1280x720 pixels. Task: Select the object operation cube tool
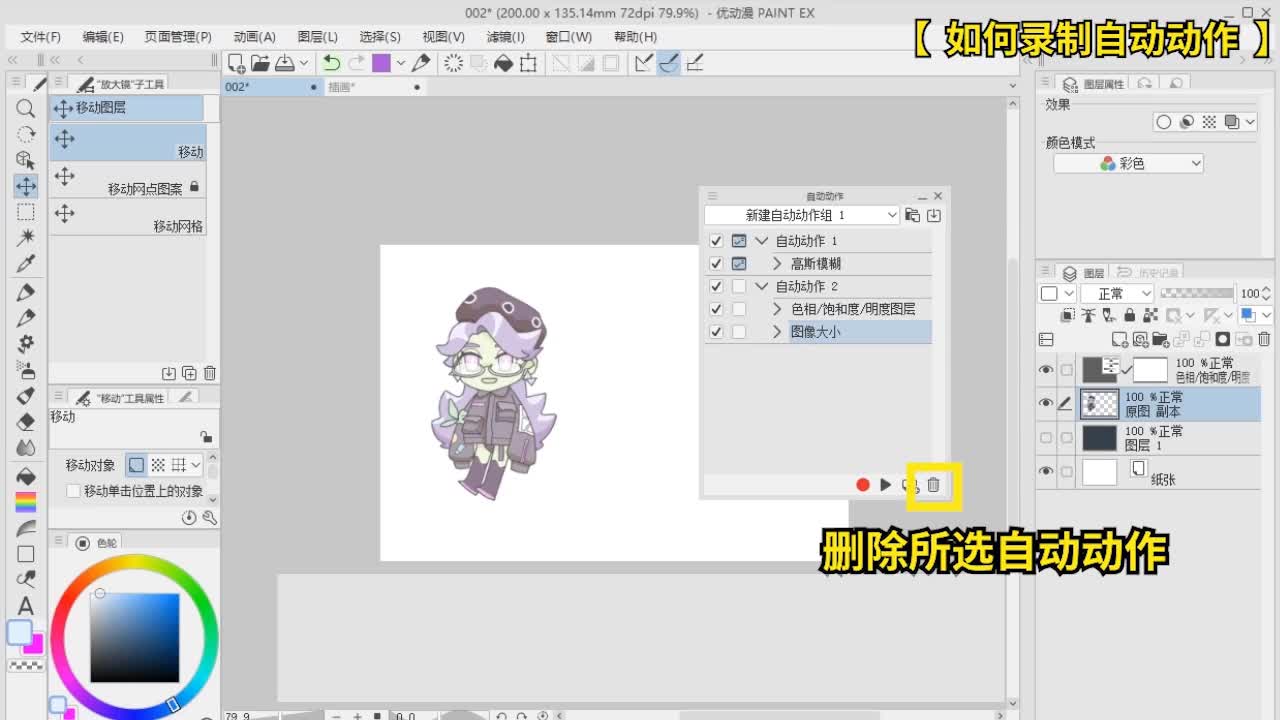tap(26, 160)
